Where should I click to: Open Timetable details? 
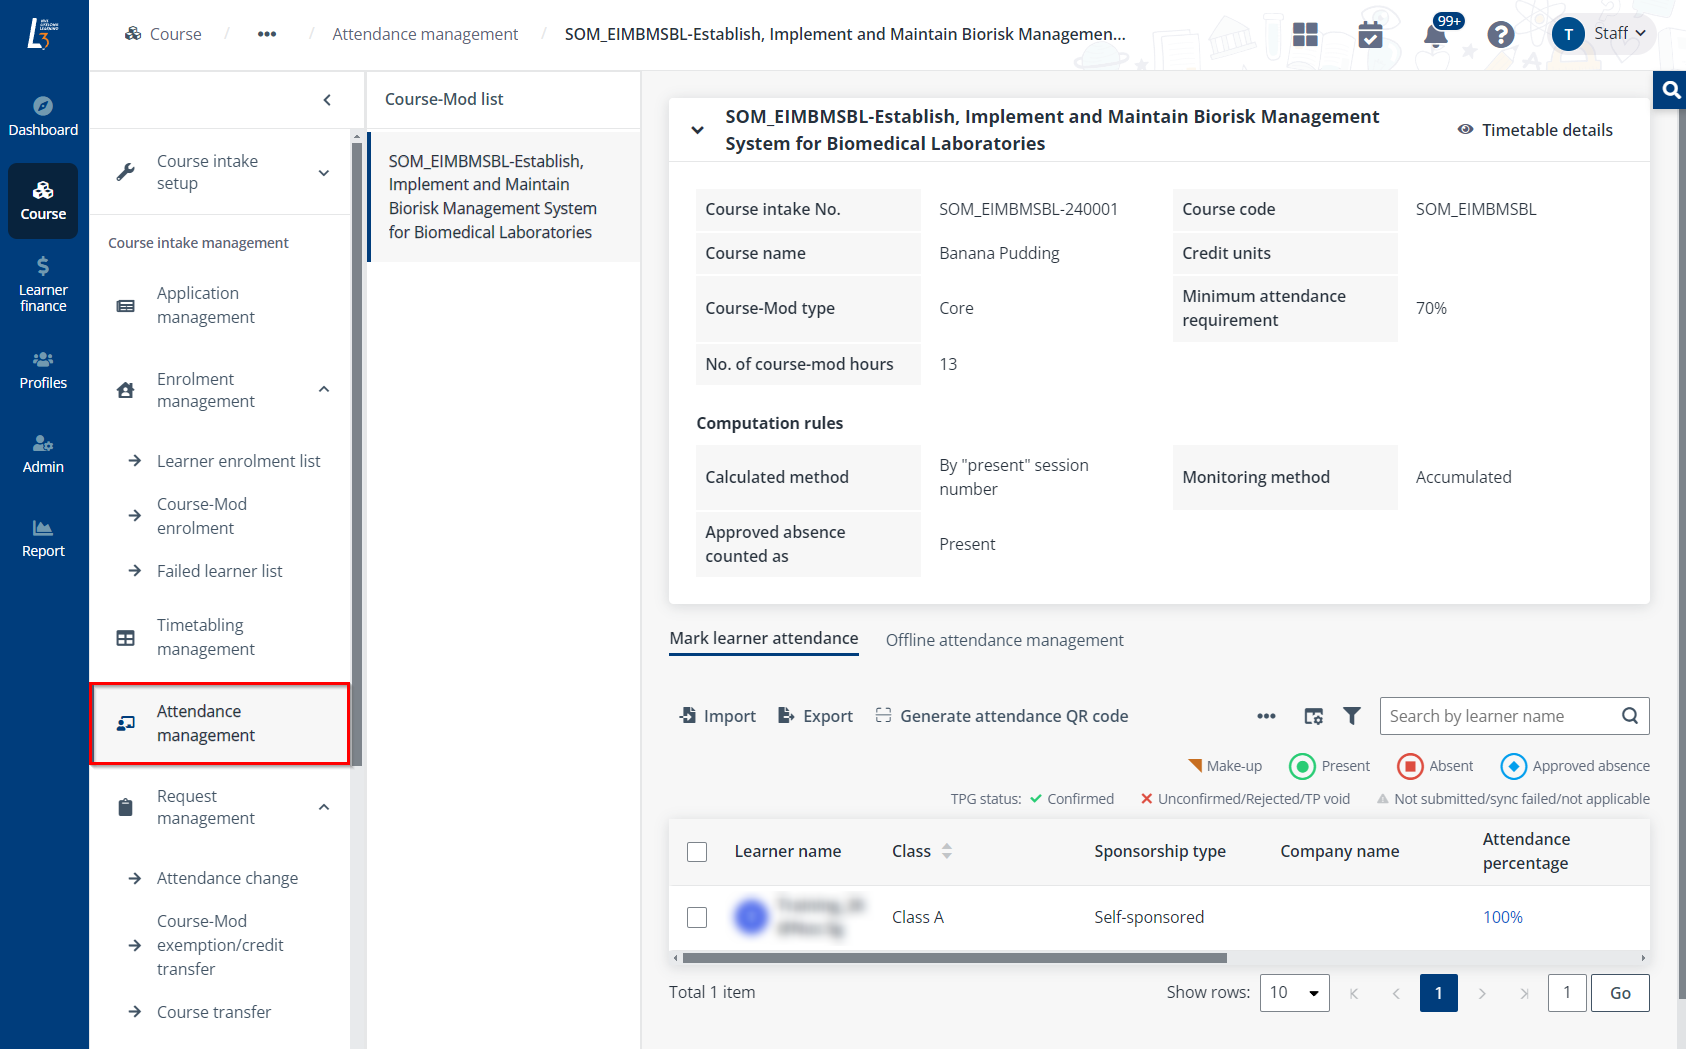pos(1535,130)
